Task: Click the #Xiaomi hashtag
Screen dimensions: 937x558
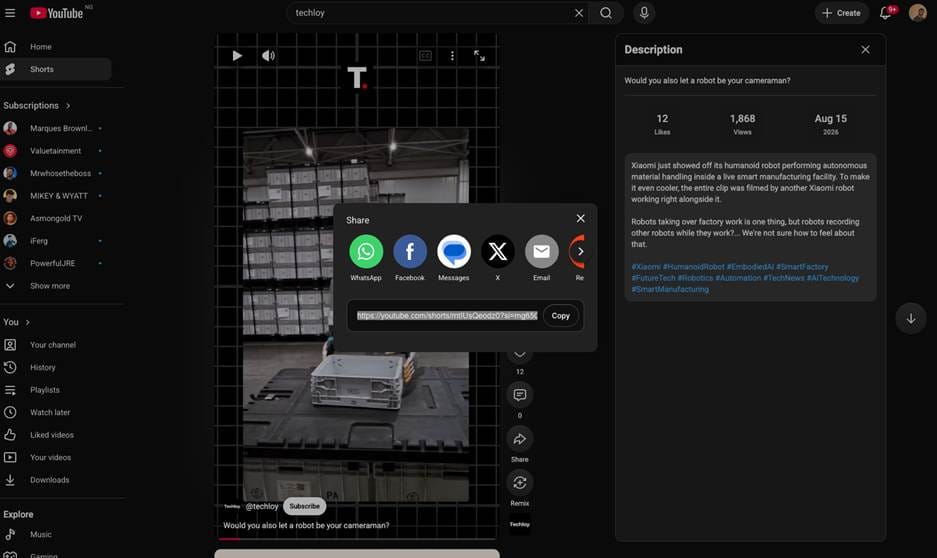Action: pyautogui.click(x=646, y=266)
